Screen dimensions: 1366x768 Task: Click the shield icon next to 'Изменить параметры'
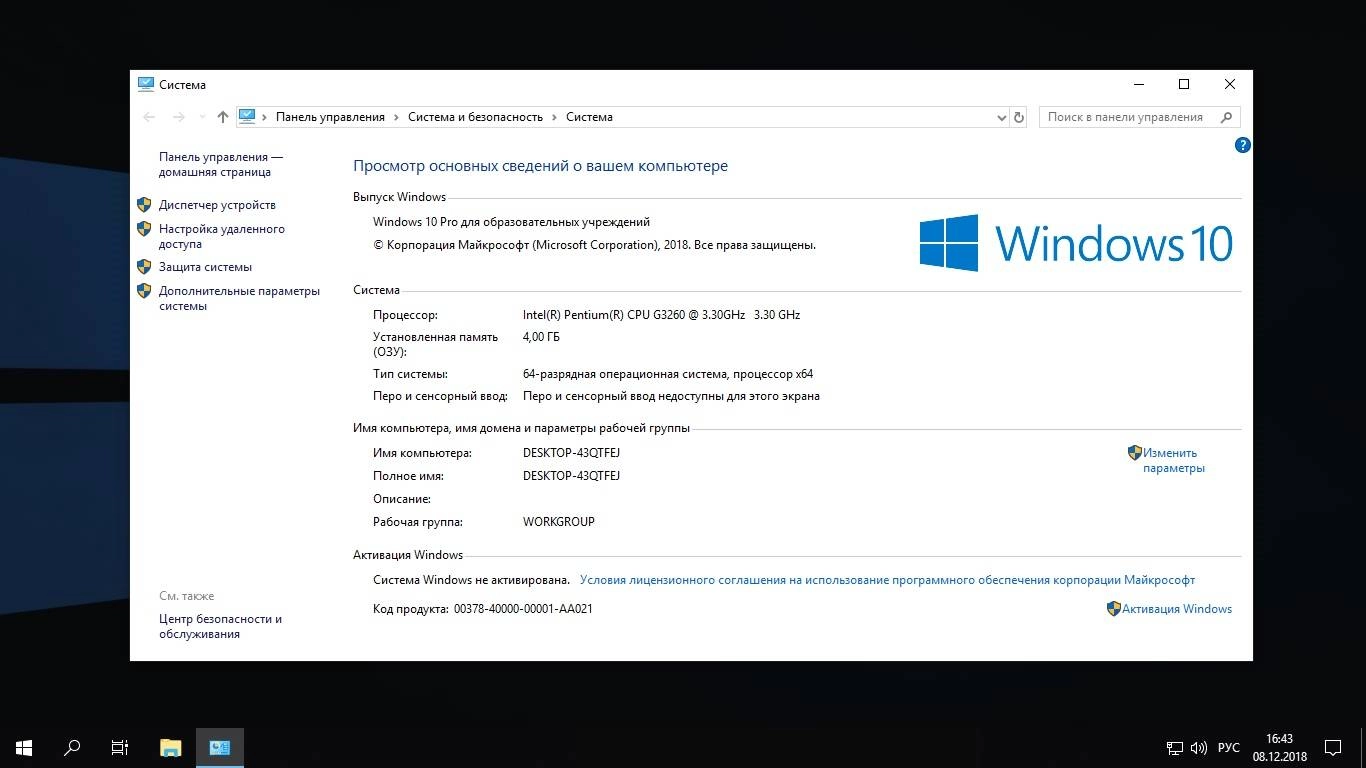[1134, 453]
